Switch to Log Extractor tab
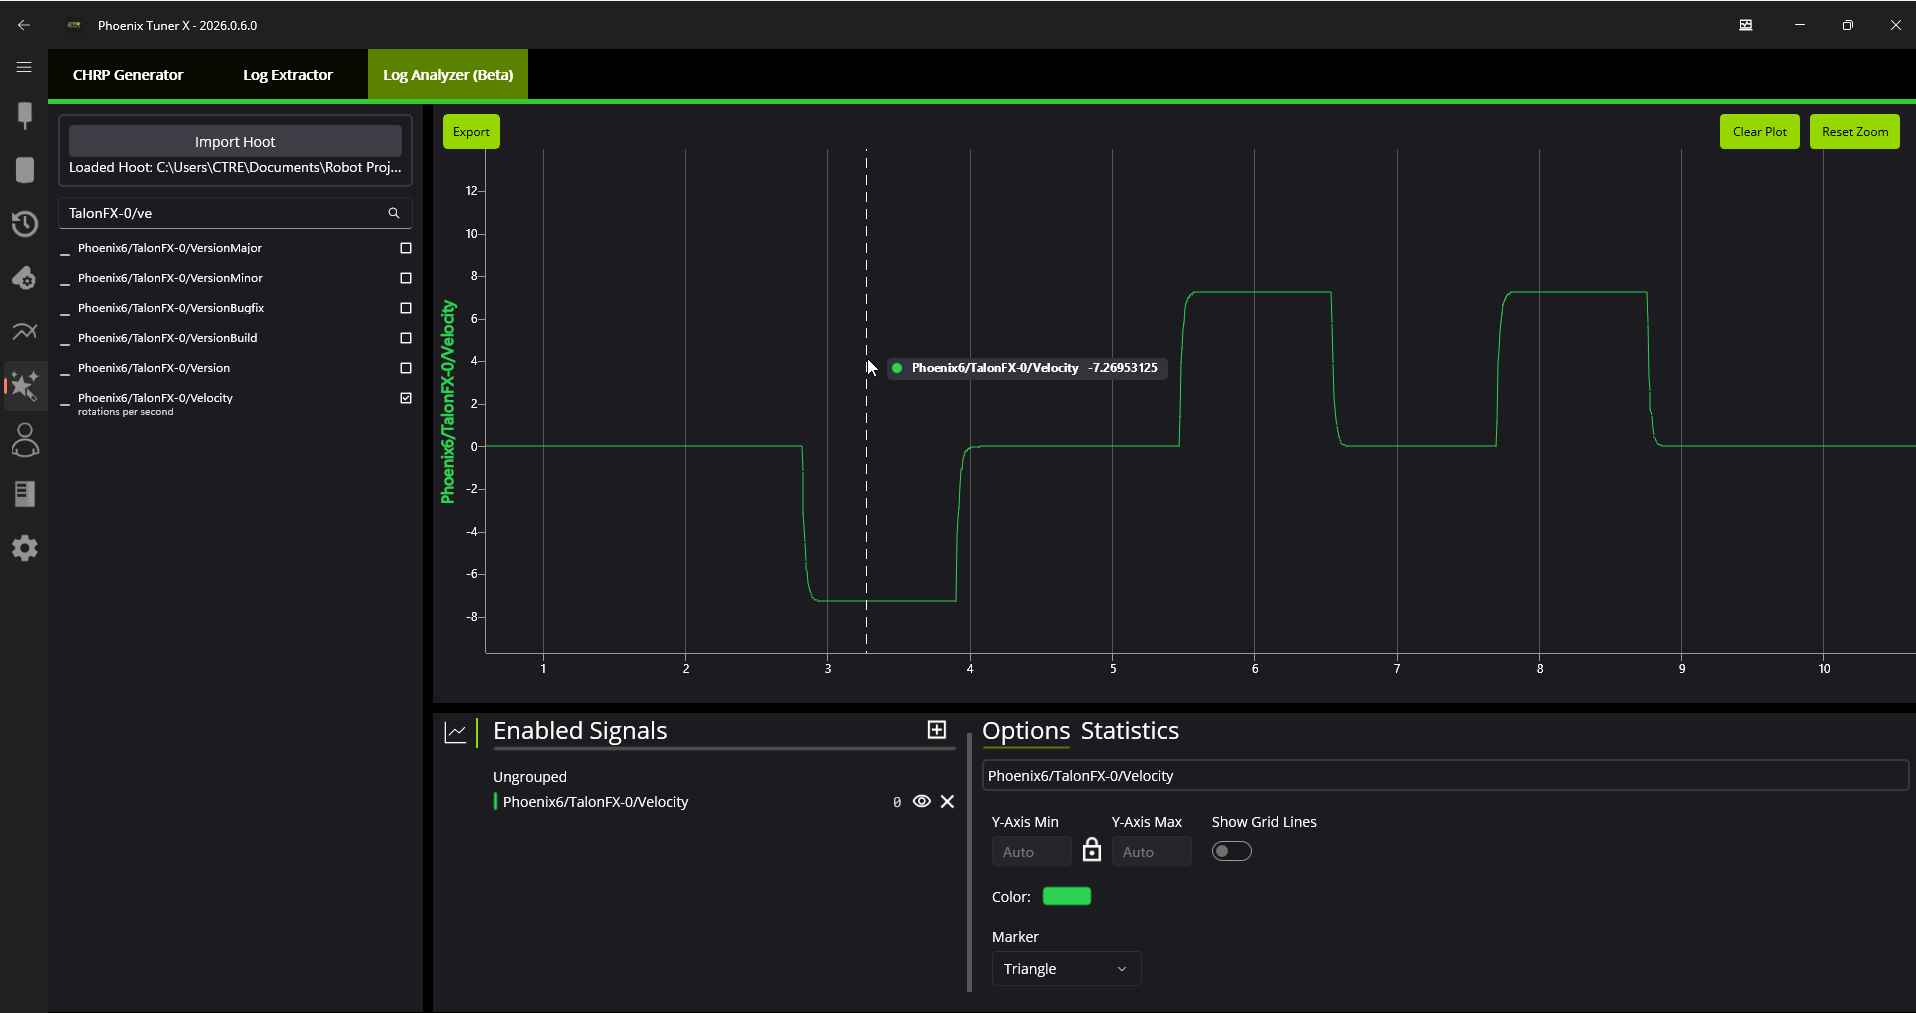This screenshot has height=1013, width=1916. (288, 75)
